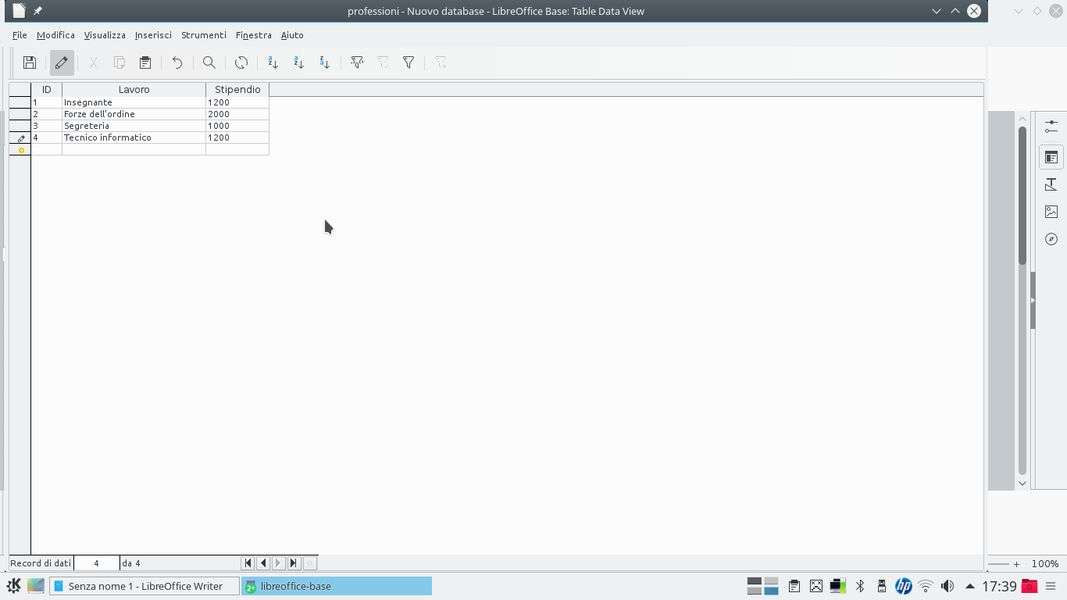The height and width of the screenshot is (600, 1067).
Task: Open the File menu
Action: pos(20,35)
